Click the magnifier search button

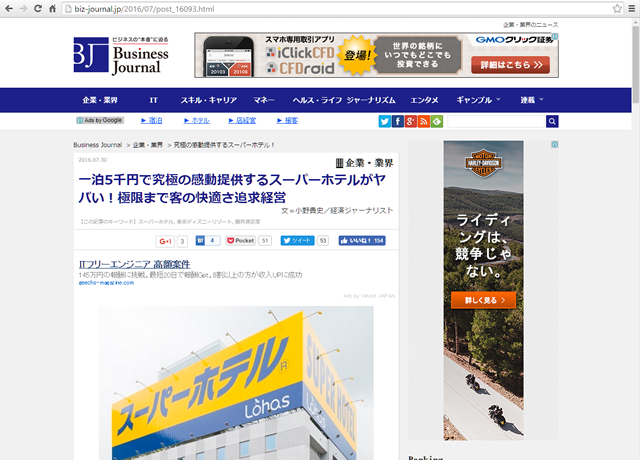(x=552, y=121)
